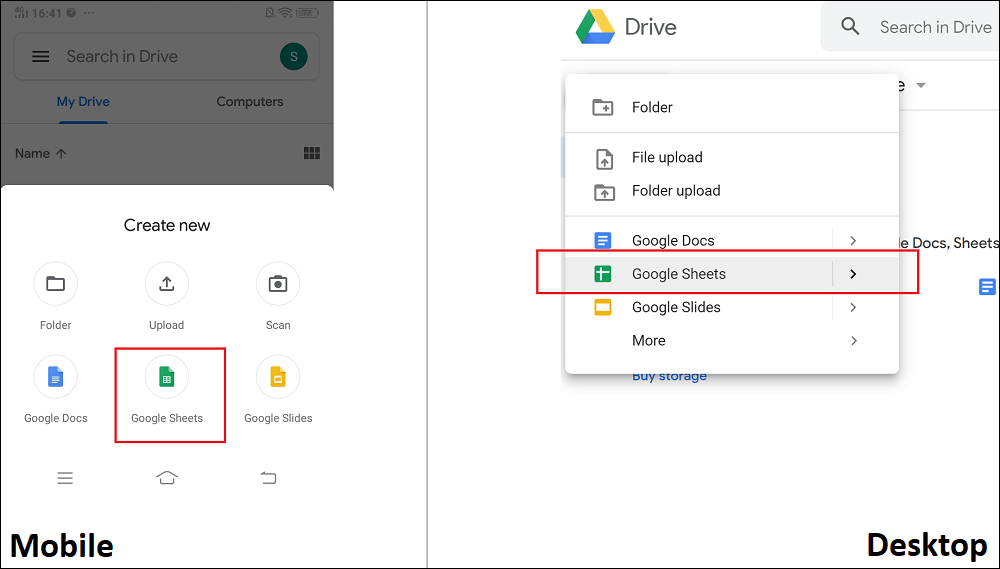Screen dimensions: 1000x569
Task: Create a new Folder in mobile Drive
Action: 55,283
